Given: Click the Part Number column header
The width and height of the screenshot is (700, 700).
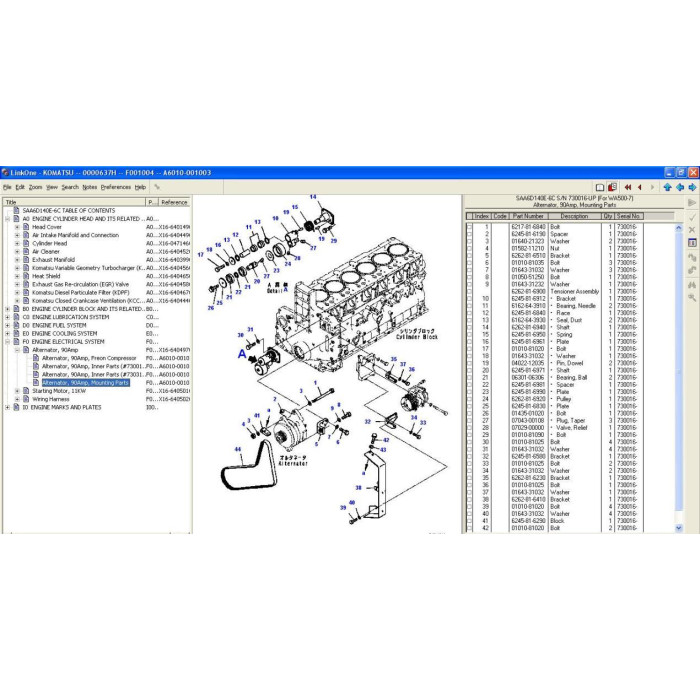Looking at the screenshot, I should click(x=528, y=216).
